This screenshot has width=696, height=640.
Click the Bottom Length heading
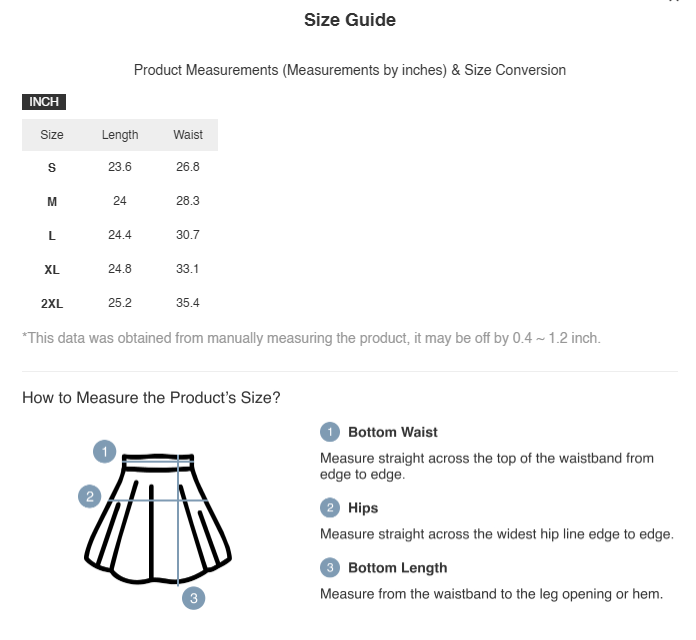pos(398,568)
